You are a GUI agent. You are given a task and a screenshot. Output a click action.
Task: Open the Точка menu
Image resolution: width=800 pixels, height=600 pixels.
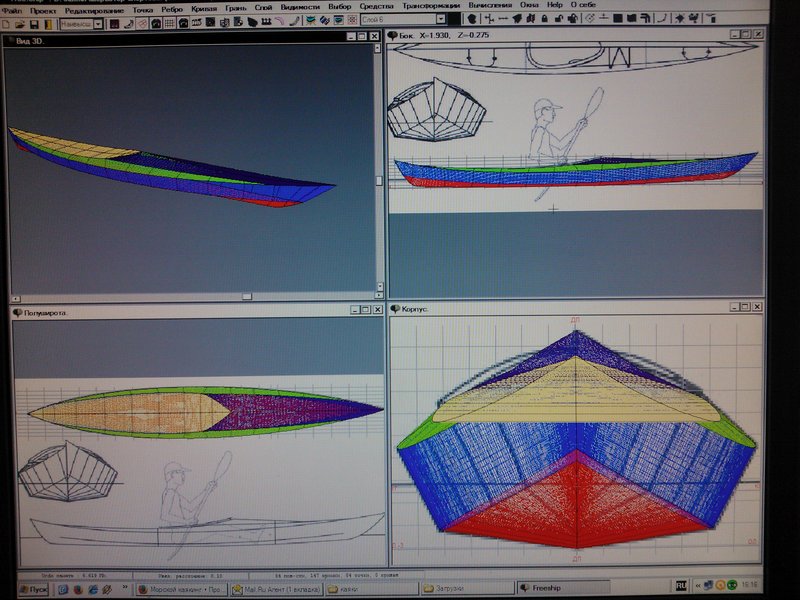tap(142, 9)
